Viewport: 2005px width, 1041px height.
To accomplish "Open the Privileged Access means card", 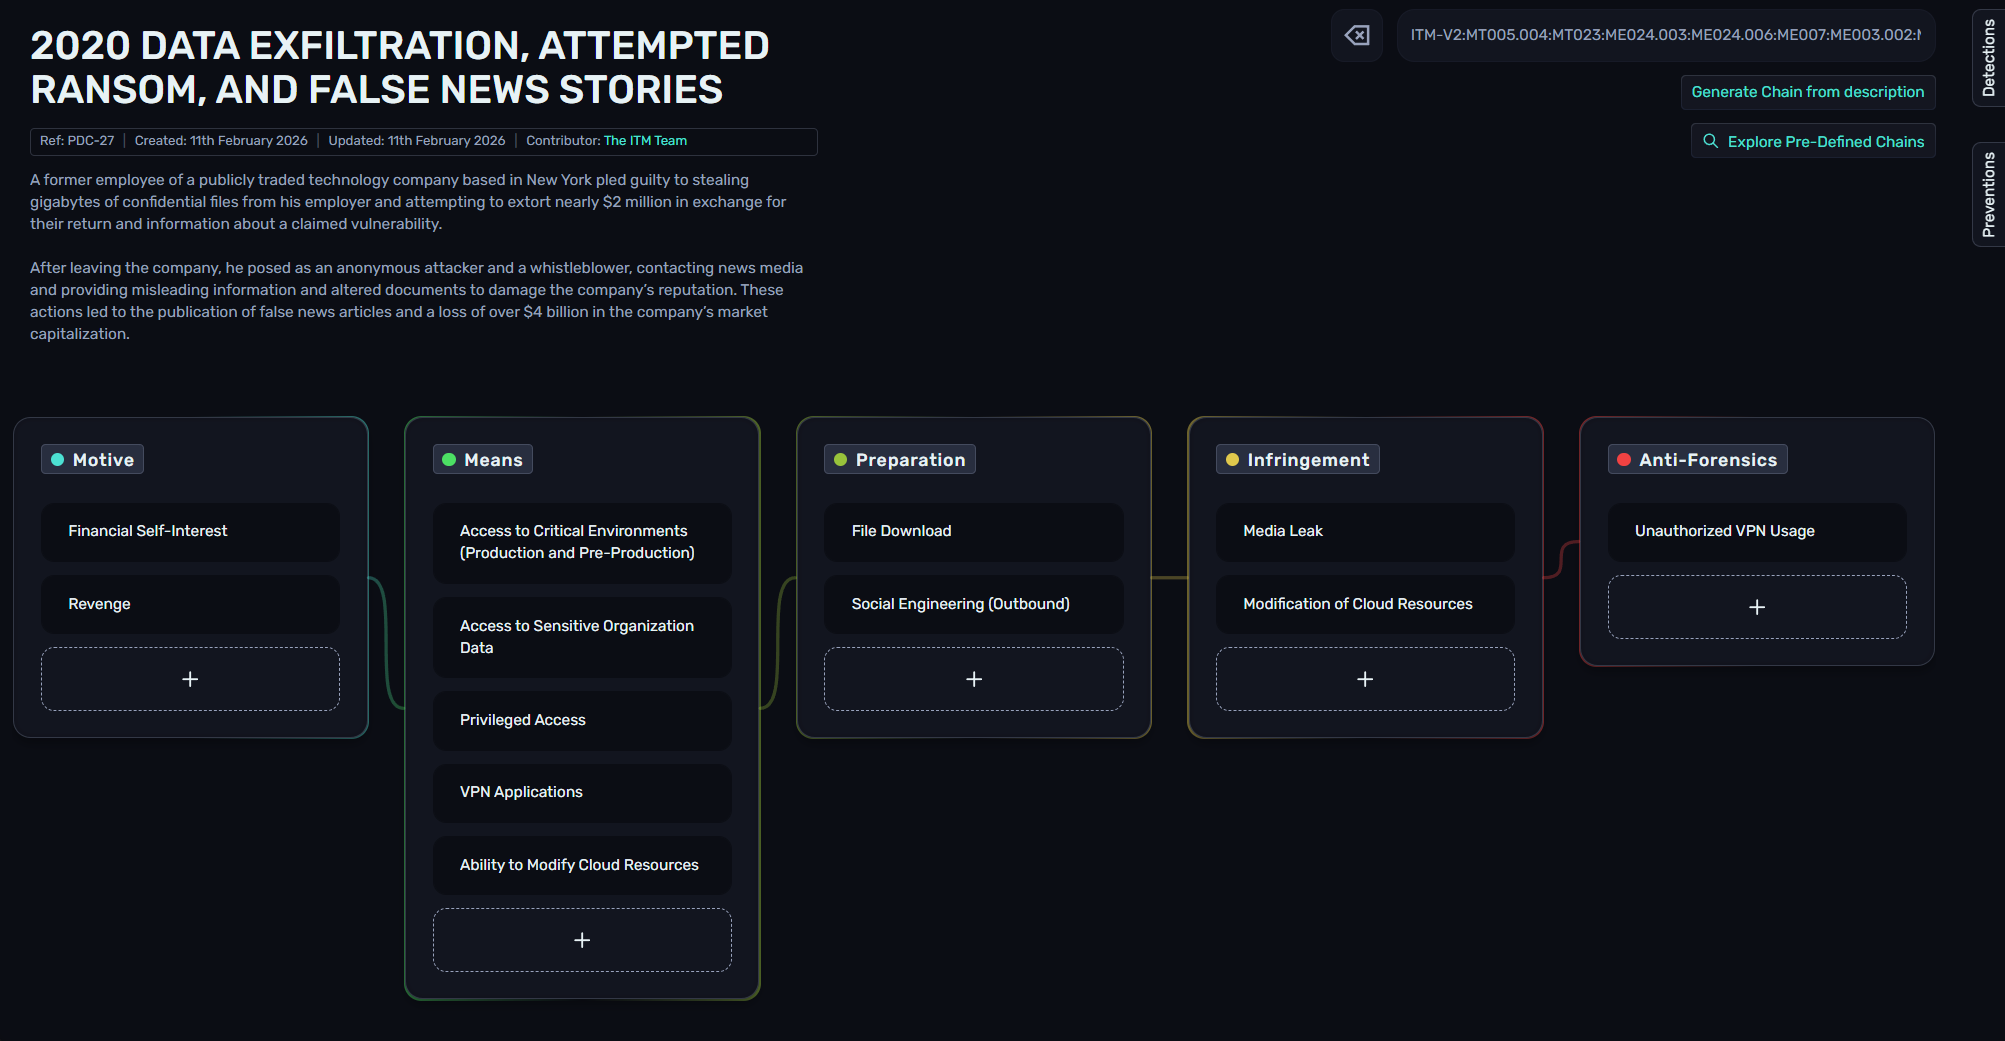I will 582,720.
